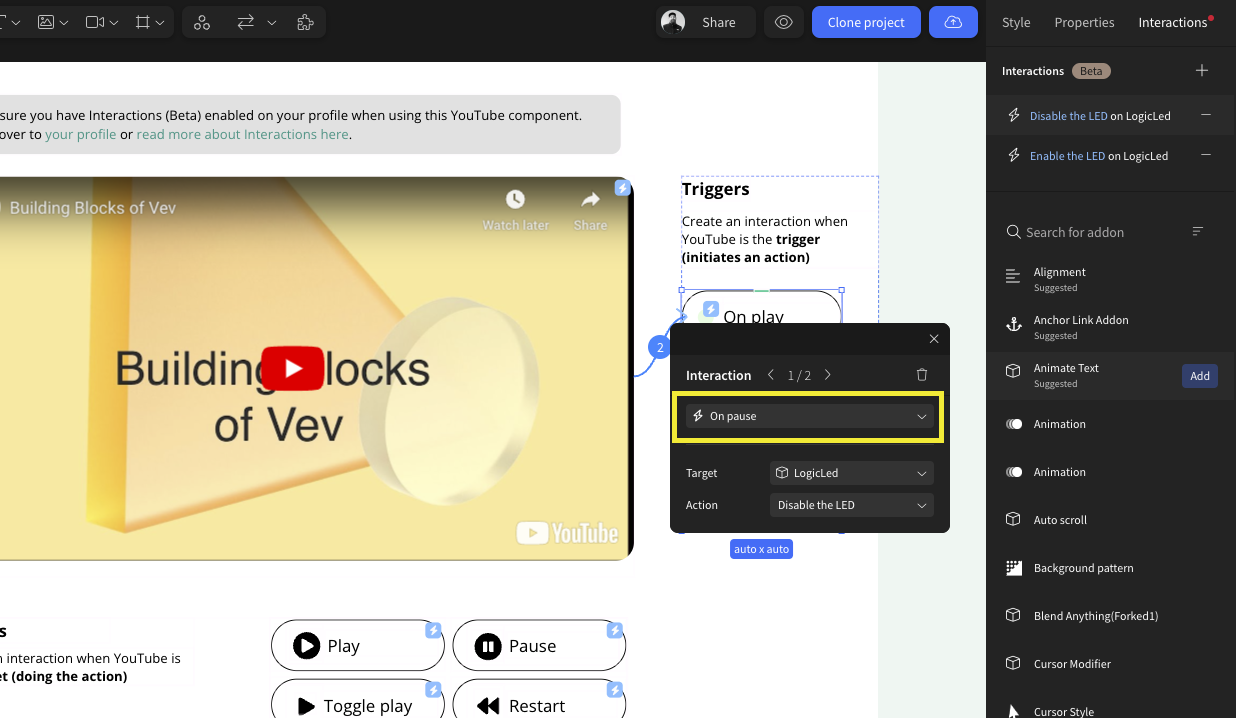Switch to the Style tab
This screenshot has height=718, width=1236.
click(x=1016, y=22)
